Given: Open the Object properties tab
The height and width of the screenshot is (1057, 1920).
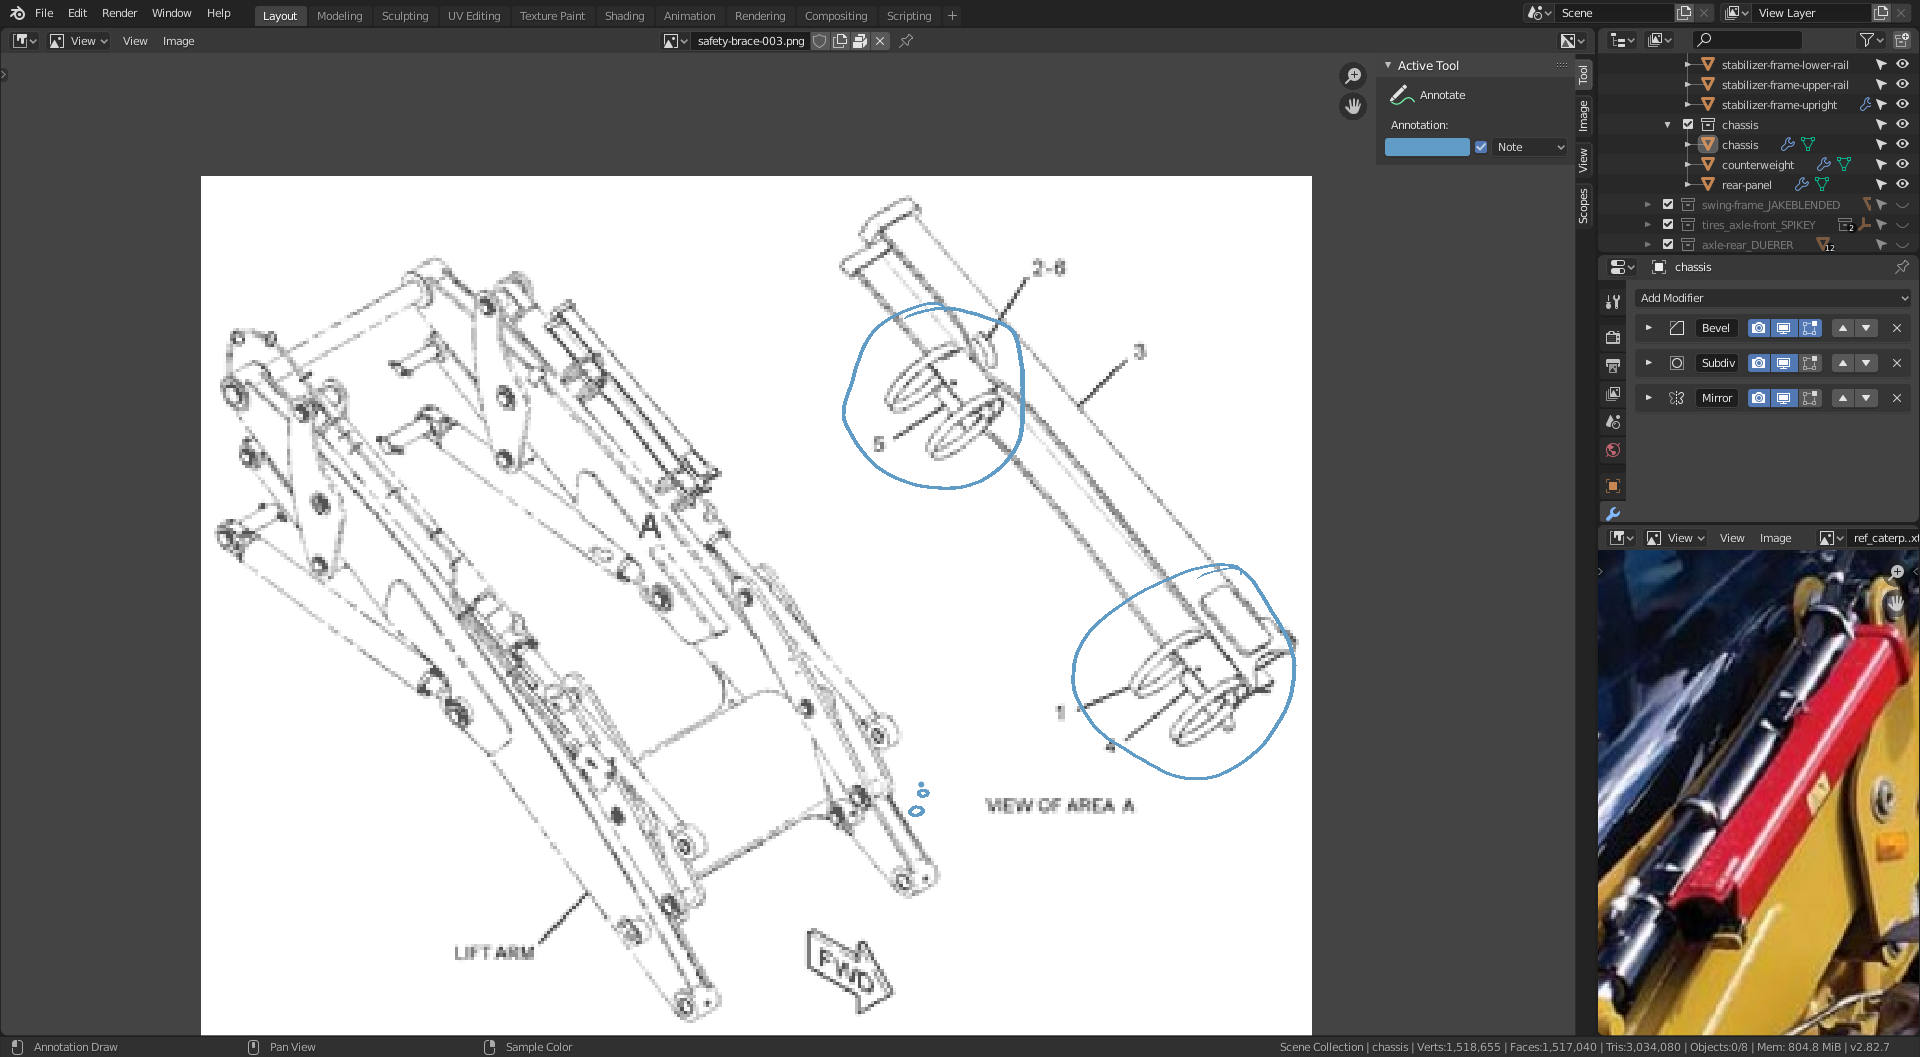Looking at the screenshot, I should [1613, 486].
